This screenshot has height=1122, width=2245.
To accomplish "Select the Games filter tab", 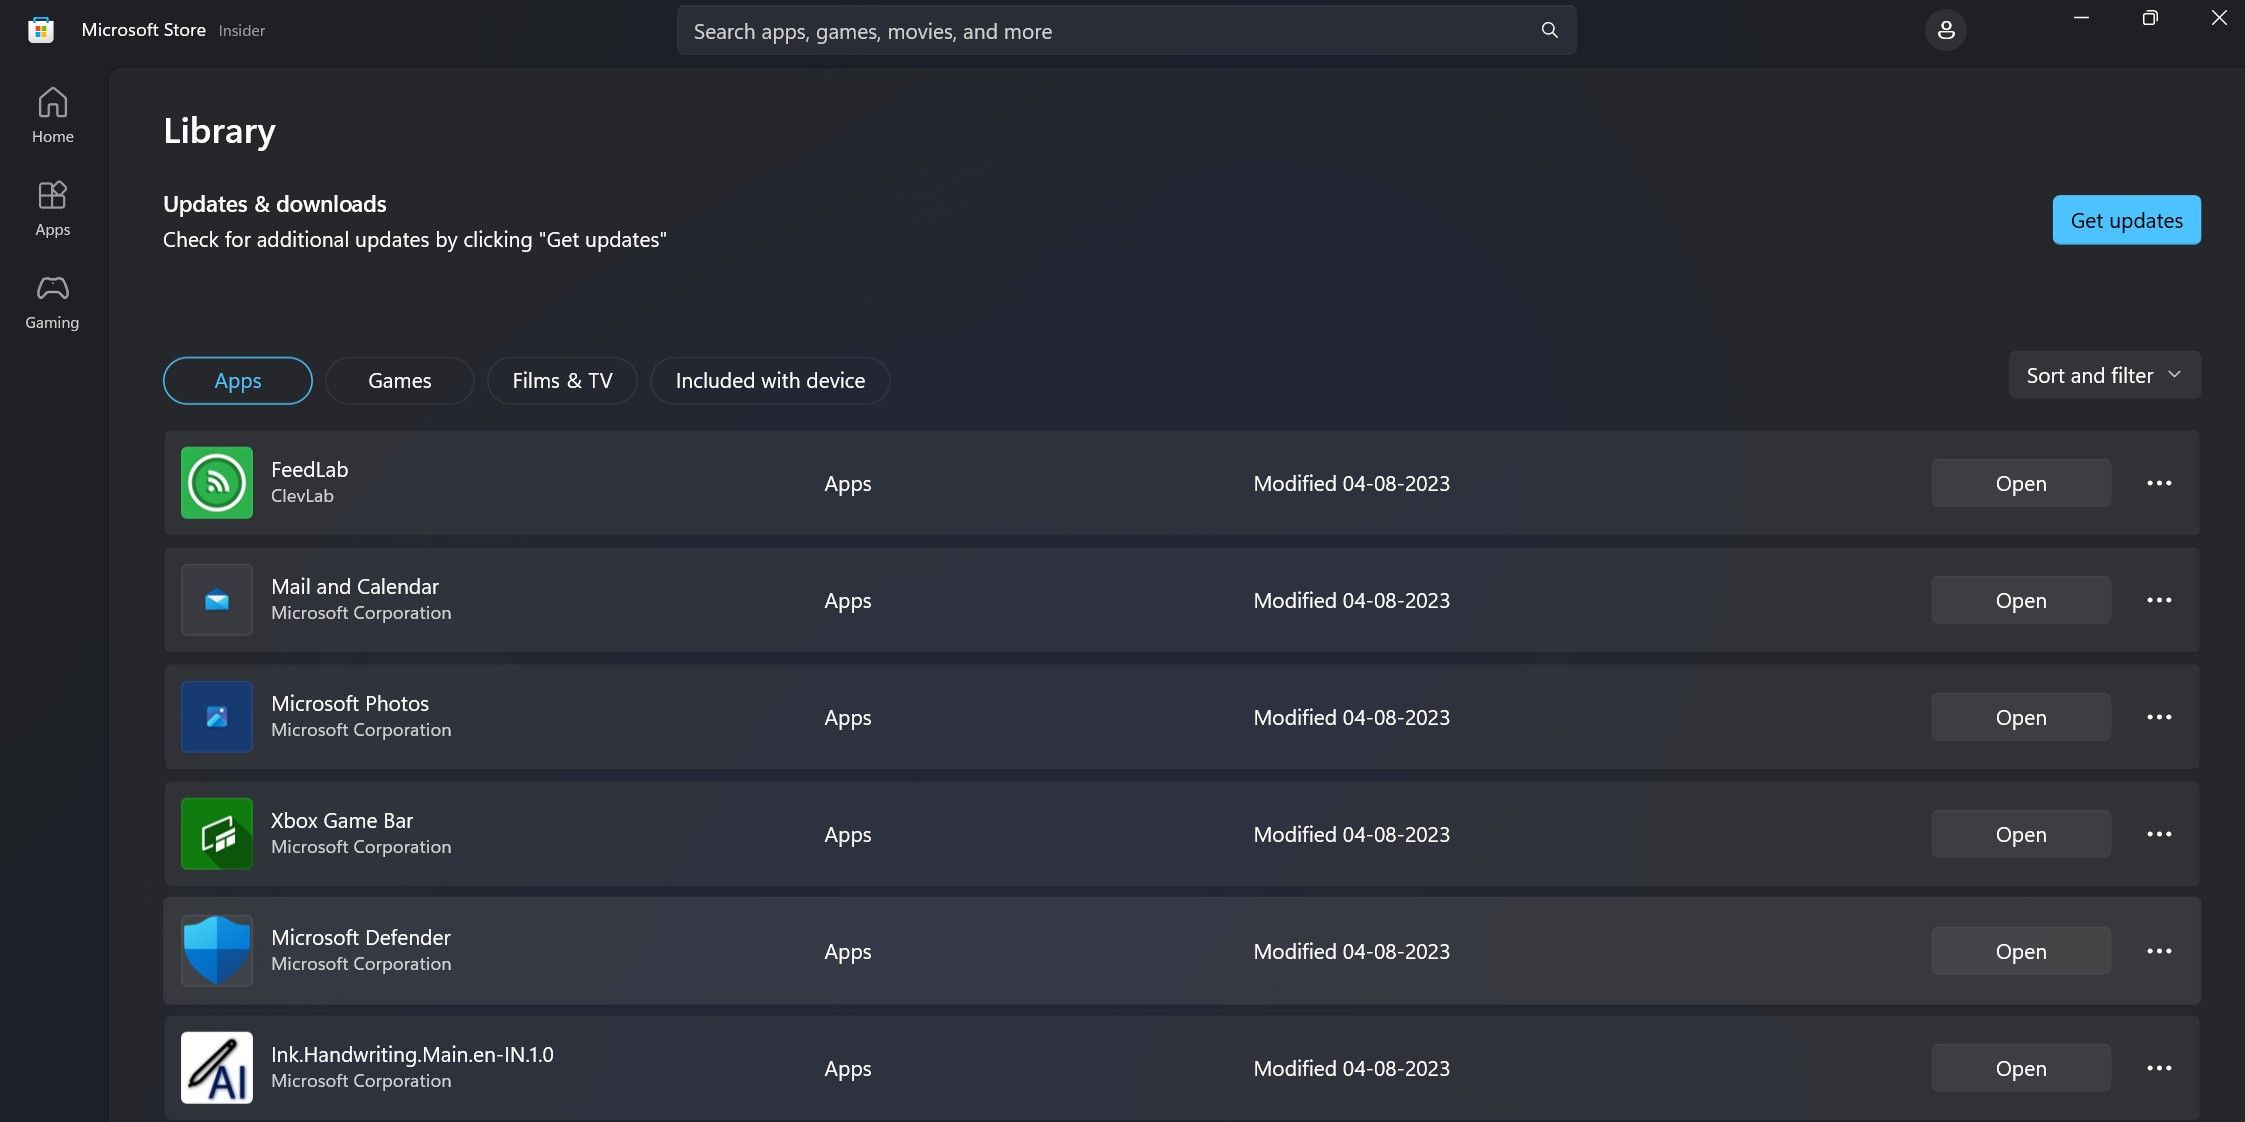I will pyautogui.click(x=399, y=381).
